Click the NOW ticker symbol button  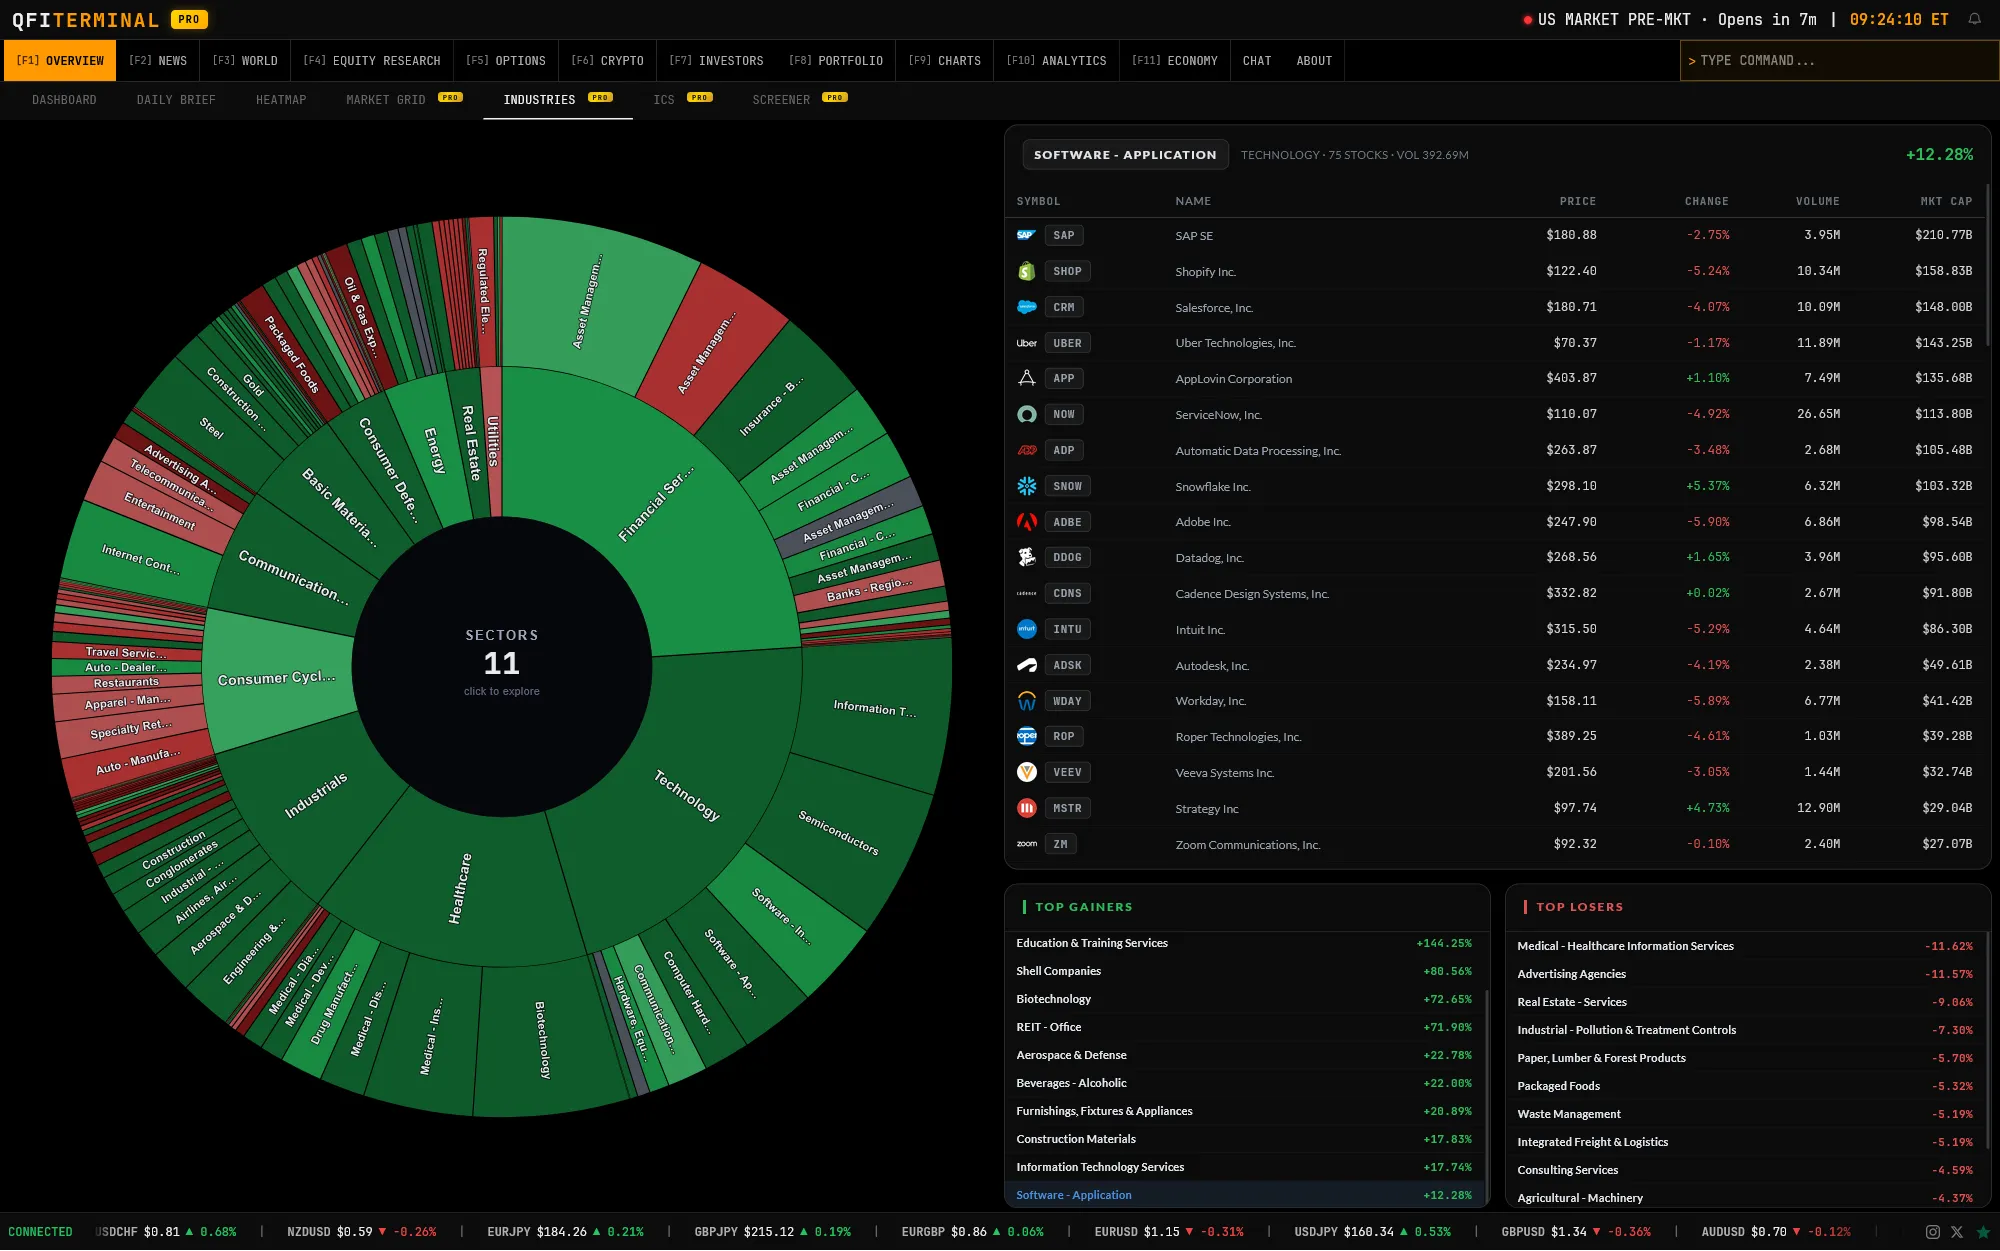1064,415
